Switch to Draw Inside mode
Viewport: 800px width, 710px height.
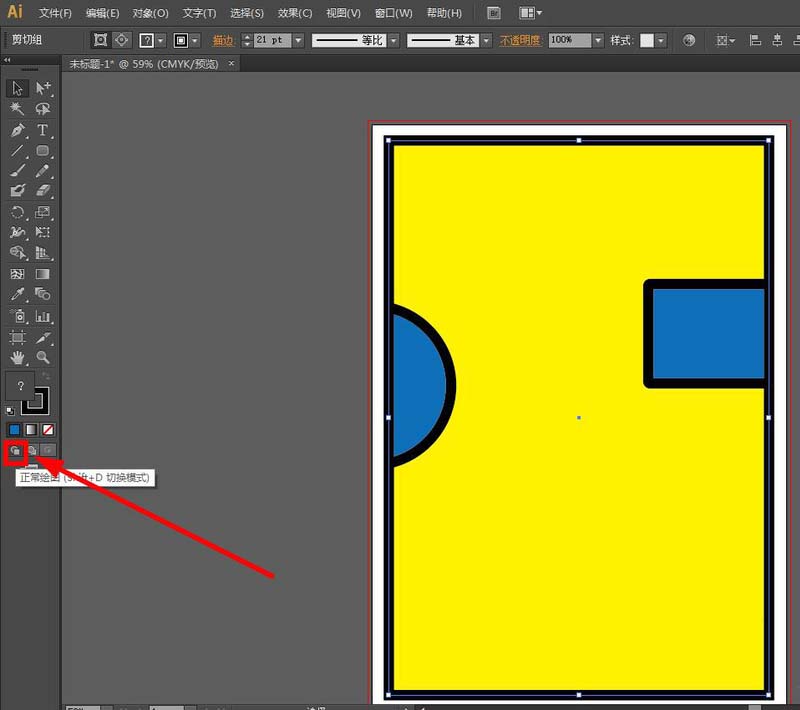click(48, 450)
